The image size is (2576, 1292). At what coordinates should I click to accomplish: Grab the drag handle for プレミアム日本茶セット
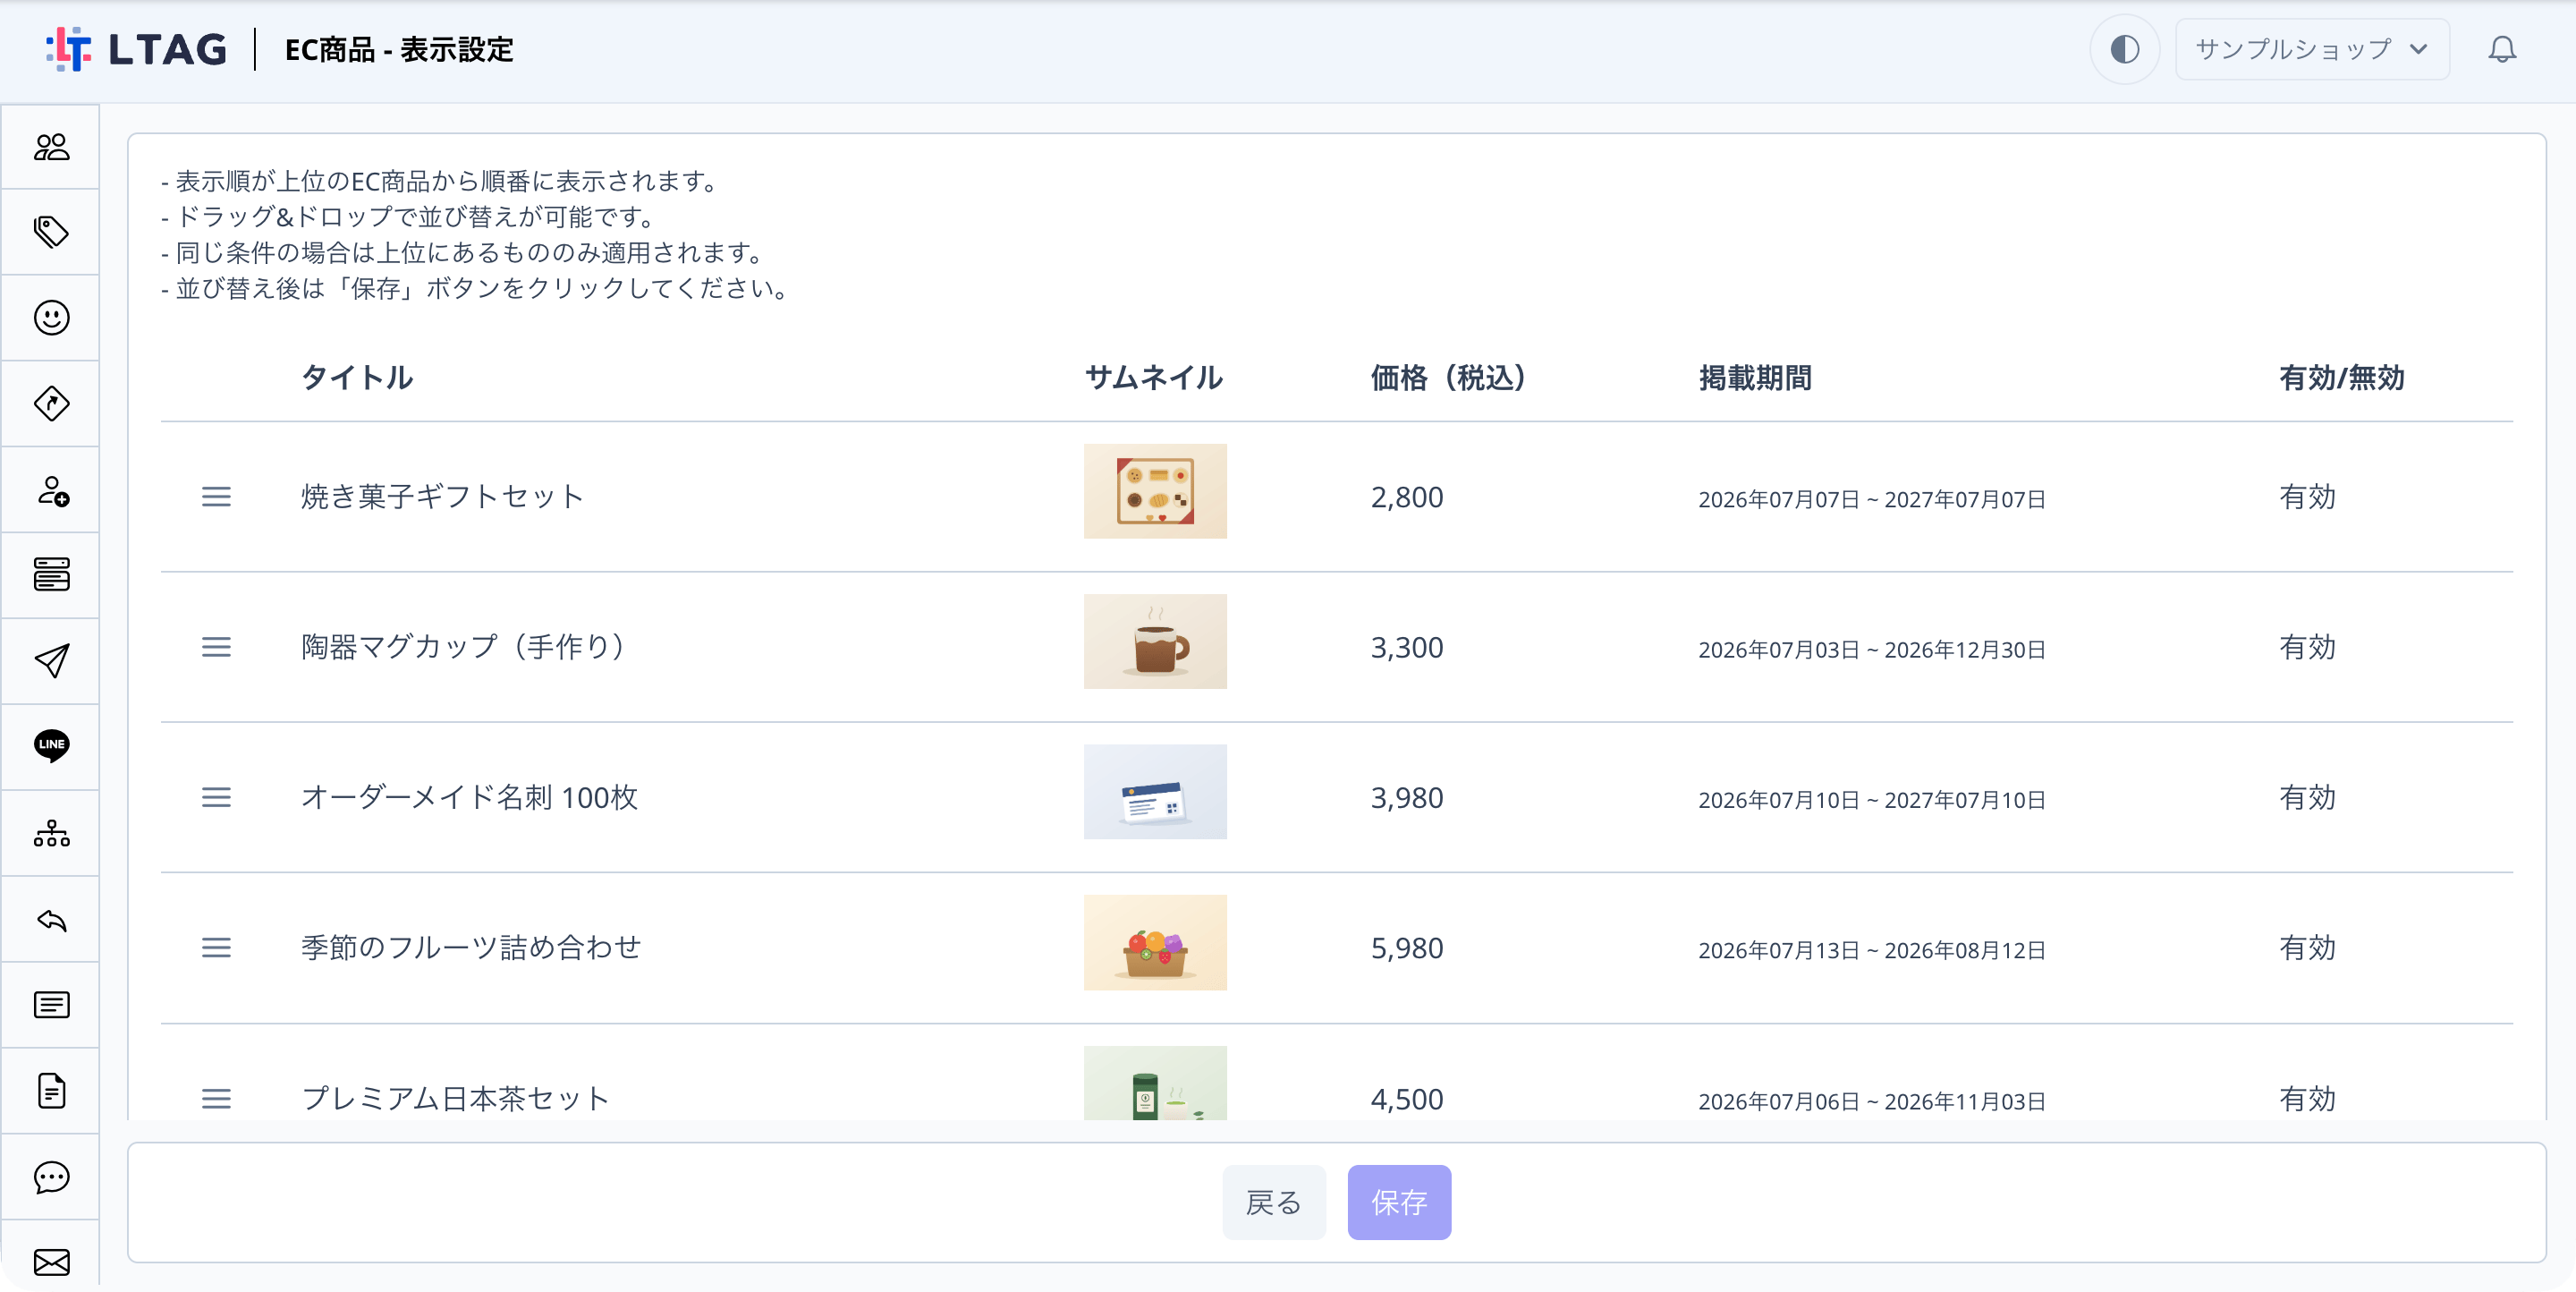[216, 1099]
